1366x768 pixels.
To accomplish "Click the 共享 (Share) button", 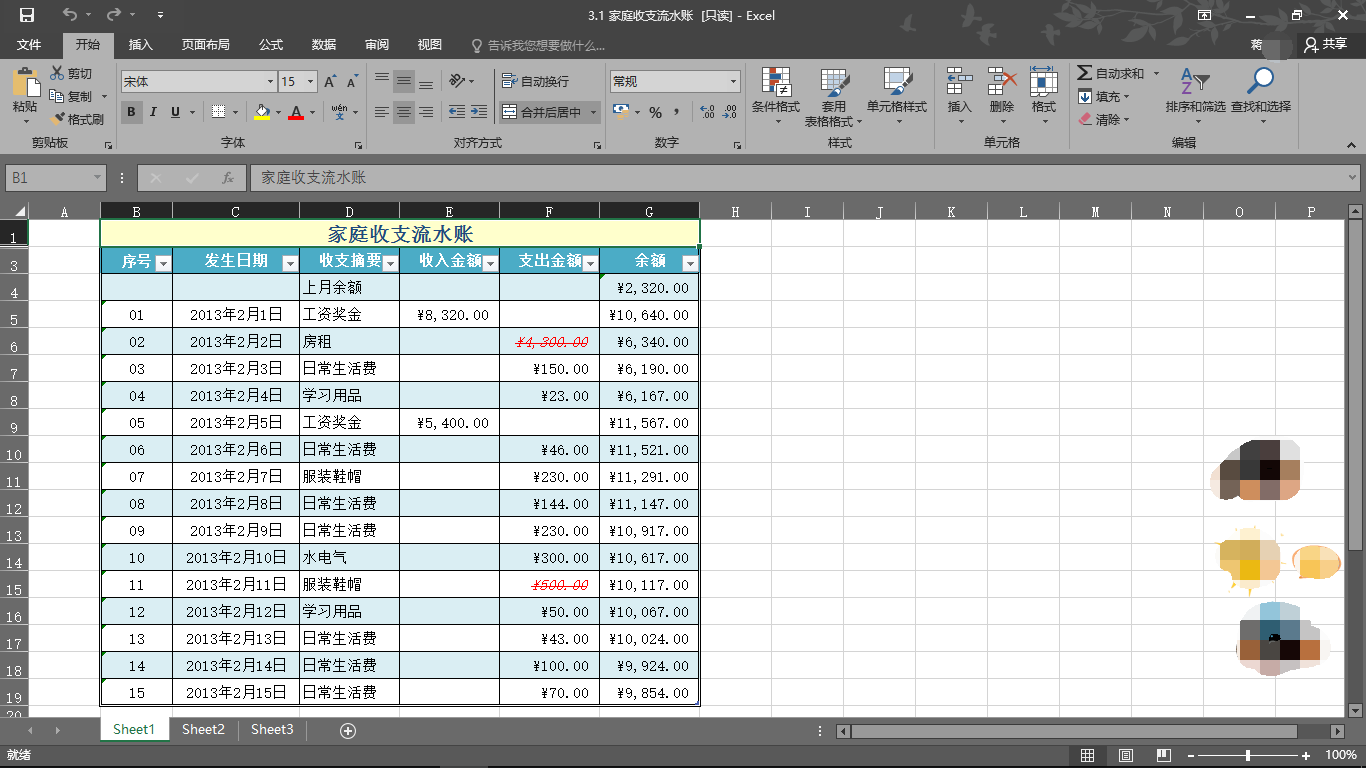I will (x=1326, y=45).
